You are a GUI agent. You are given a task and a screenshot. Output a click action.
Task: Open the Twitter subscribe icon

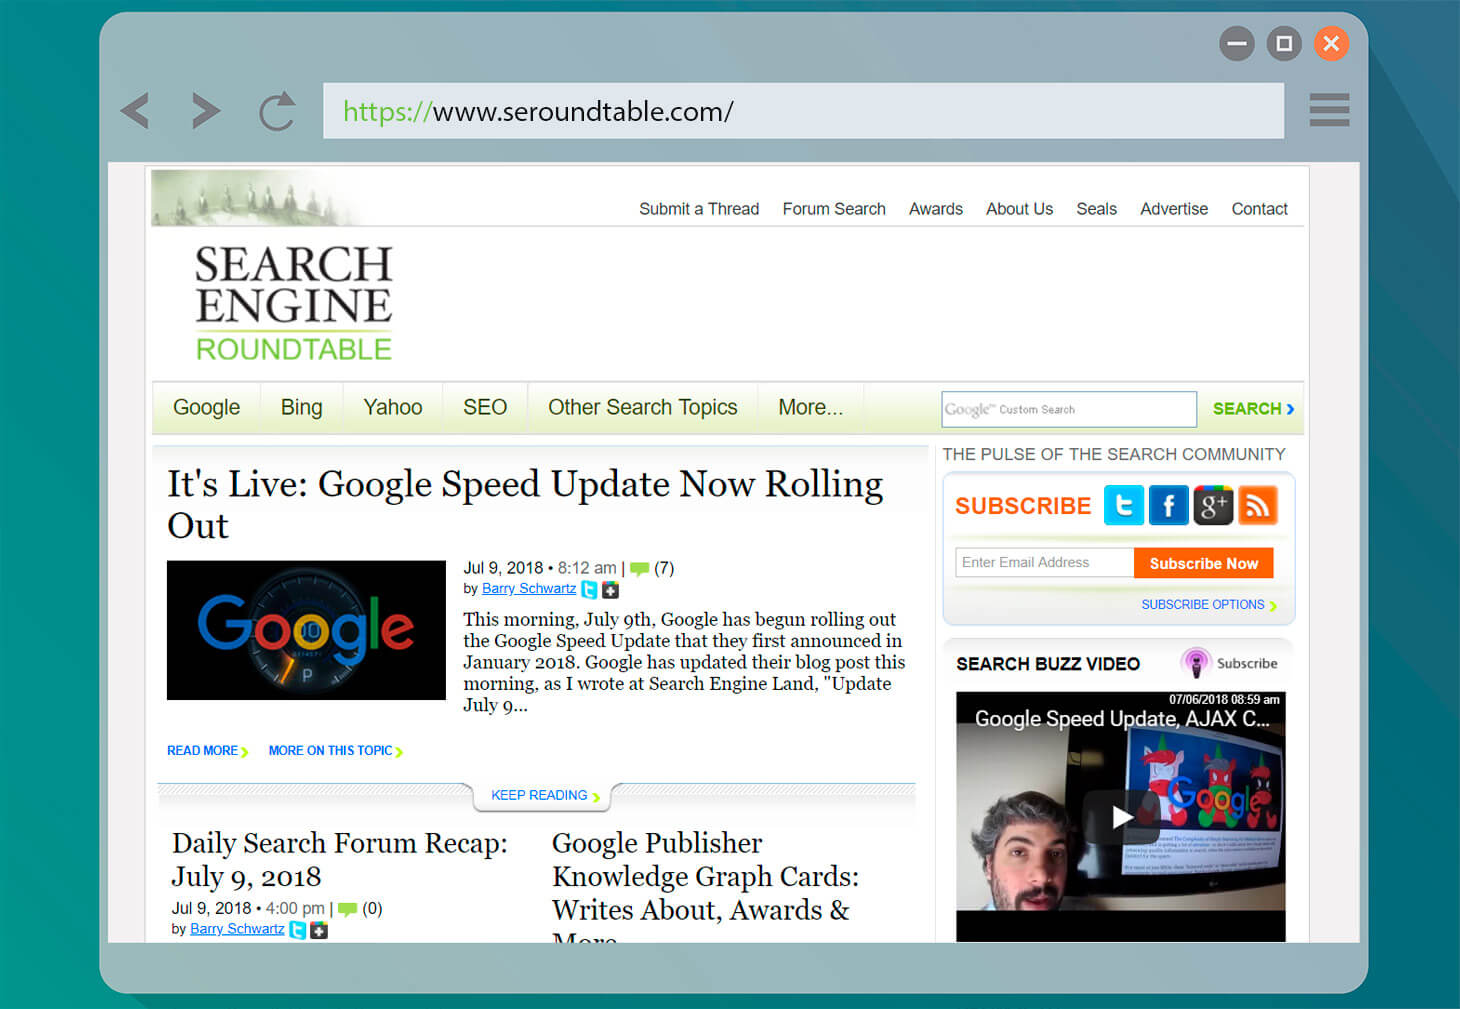click(x=1123, y=506)
